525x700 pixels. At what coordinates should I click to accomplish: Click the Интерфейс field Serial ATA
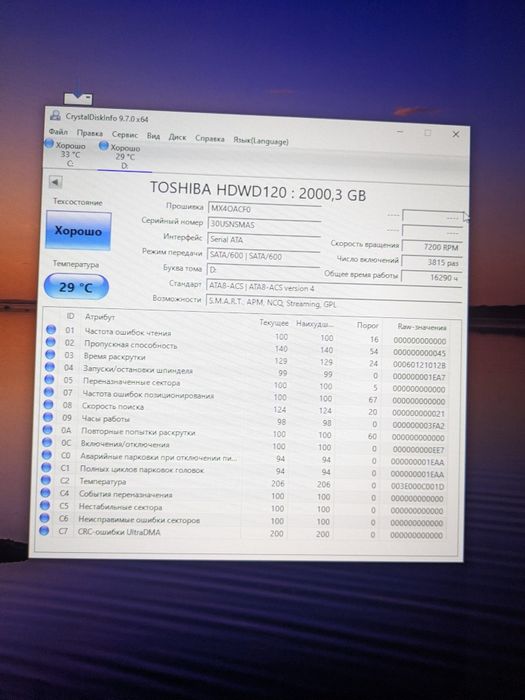tap(264, 240)
